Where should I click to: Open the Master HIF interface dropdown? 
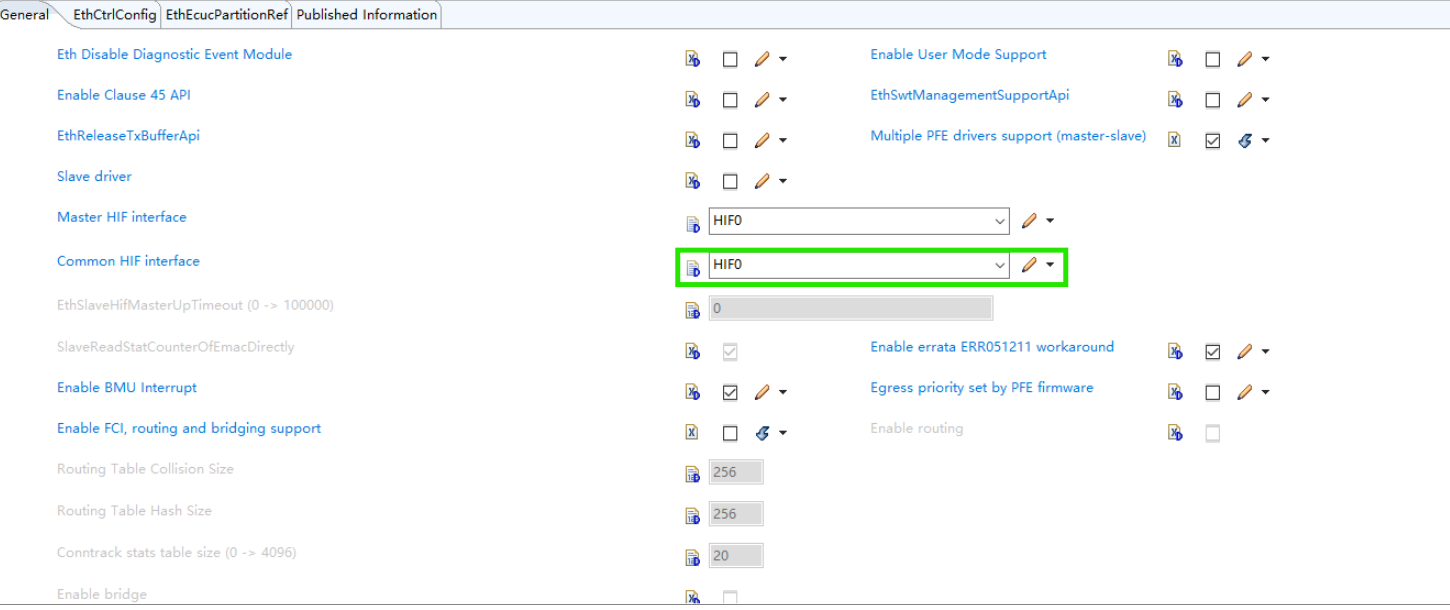coord(999,220)
